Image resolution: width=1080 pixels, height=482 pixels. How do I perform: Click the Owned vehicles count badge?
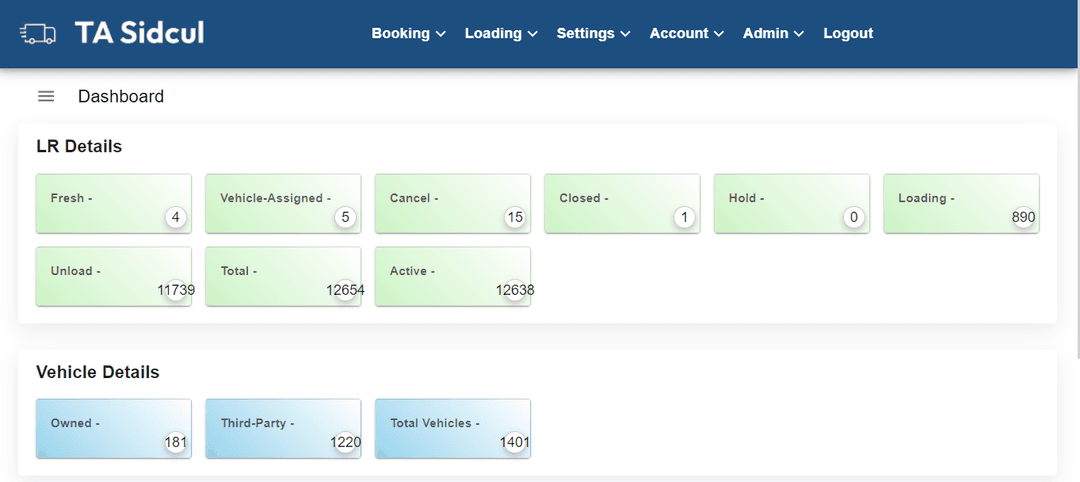pos(176,442)
